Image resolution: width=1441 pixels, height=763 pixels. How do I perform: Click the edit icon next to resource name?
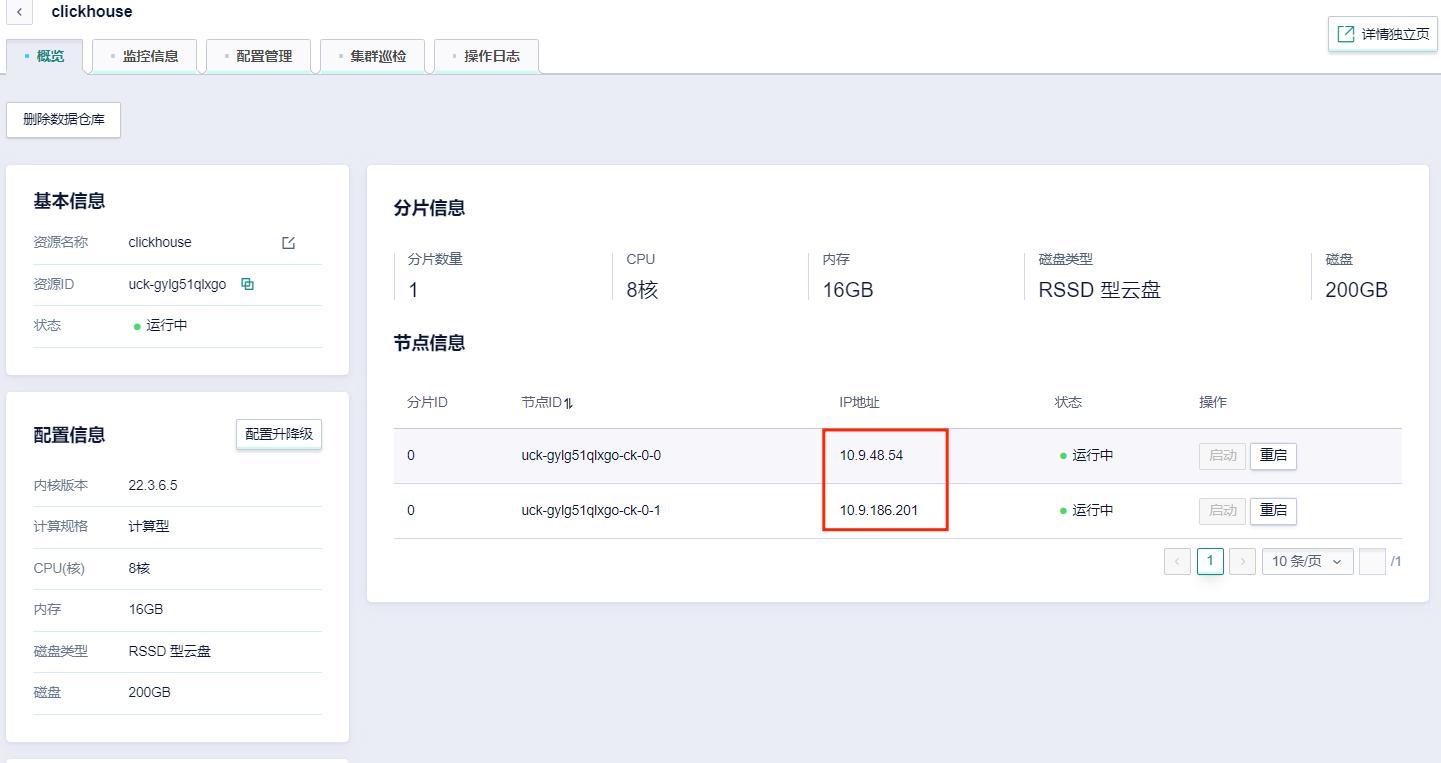click(x=289, y=243)
